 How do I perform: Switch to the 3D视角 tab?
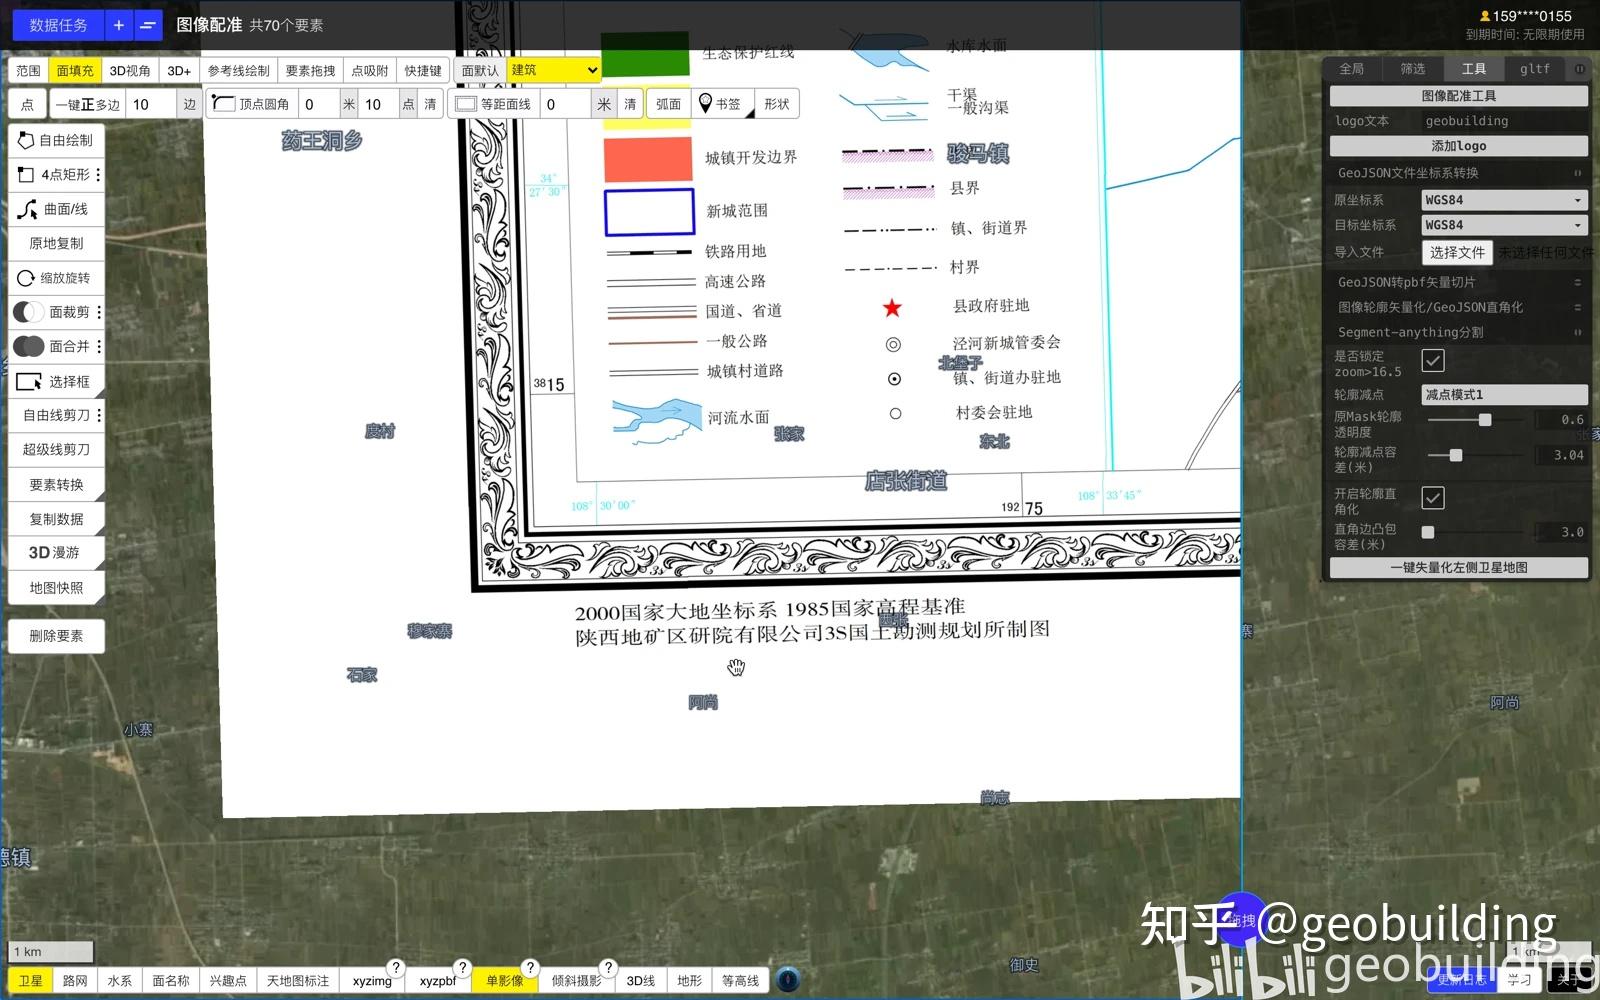coord(131,70)
